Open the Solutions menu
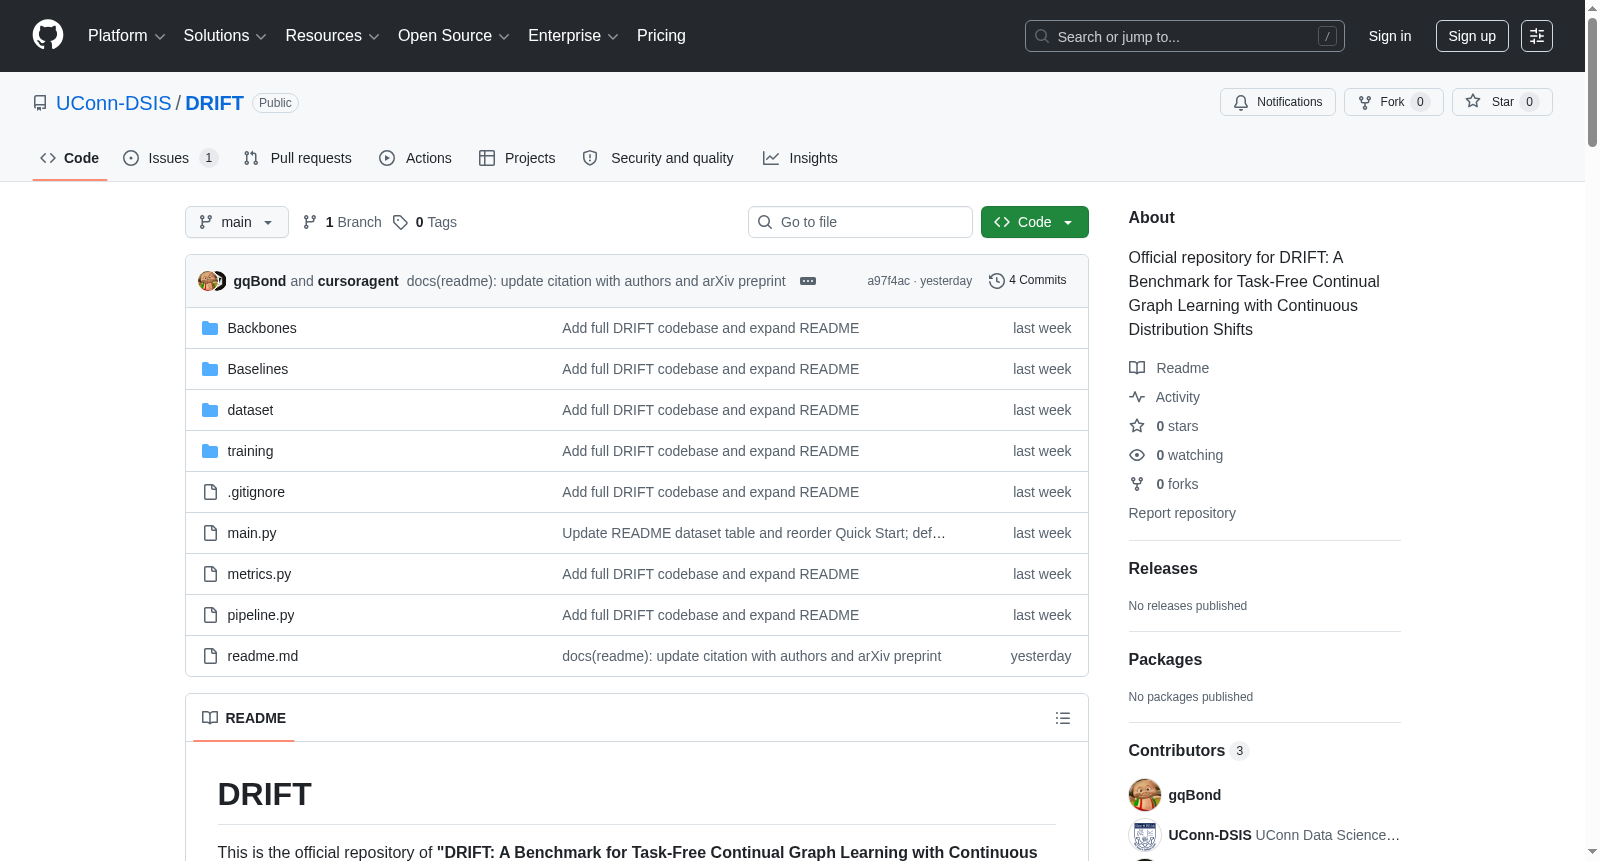1600x861 pixels. 225,36
